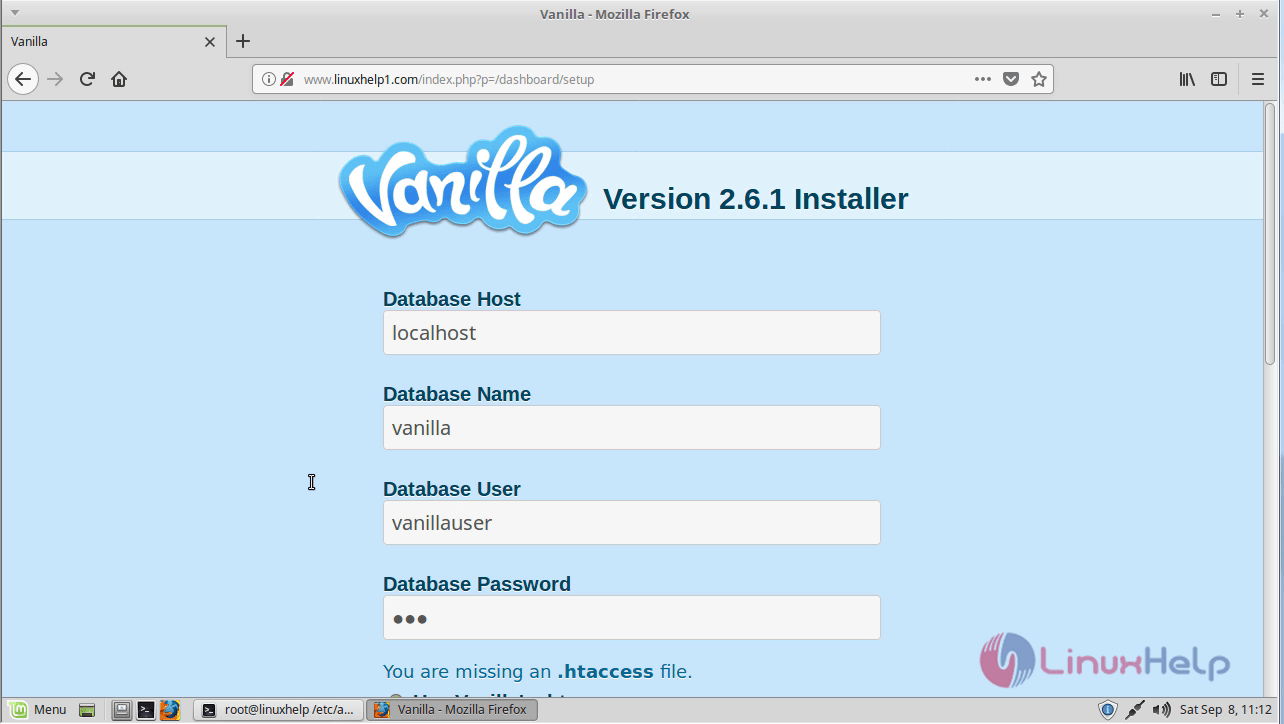Open the clock showing Sat Sep 8
1284x724 pixels.
tap(1226, 710)
